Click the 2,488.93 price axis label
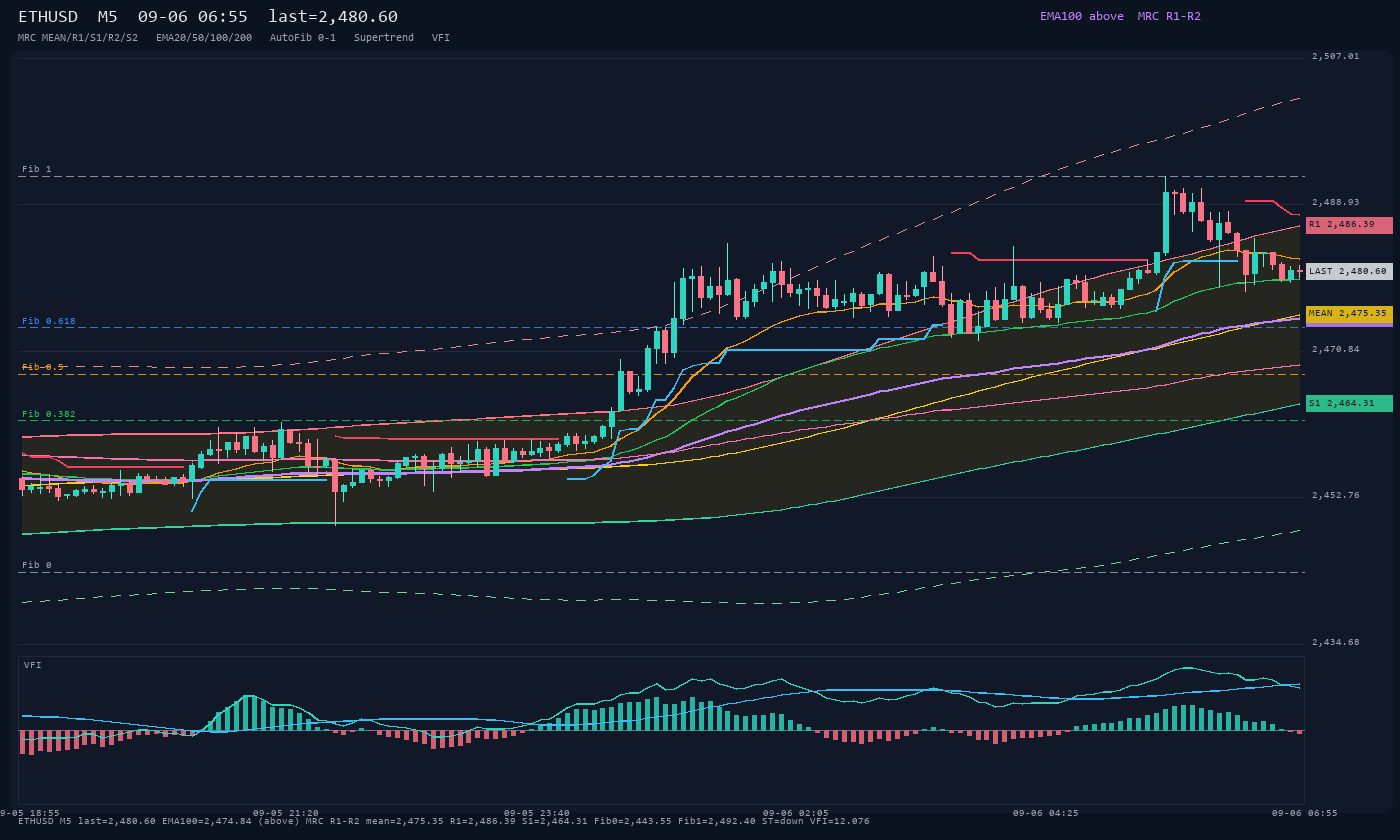This screenshot has height=840, width=1400. coord(1336,202)
